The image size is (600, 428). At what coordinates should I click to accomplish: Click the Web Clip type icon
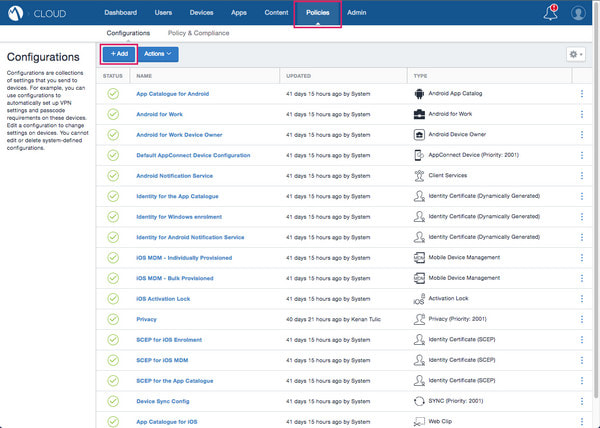click(x=419, y=421)
